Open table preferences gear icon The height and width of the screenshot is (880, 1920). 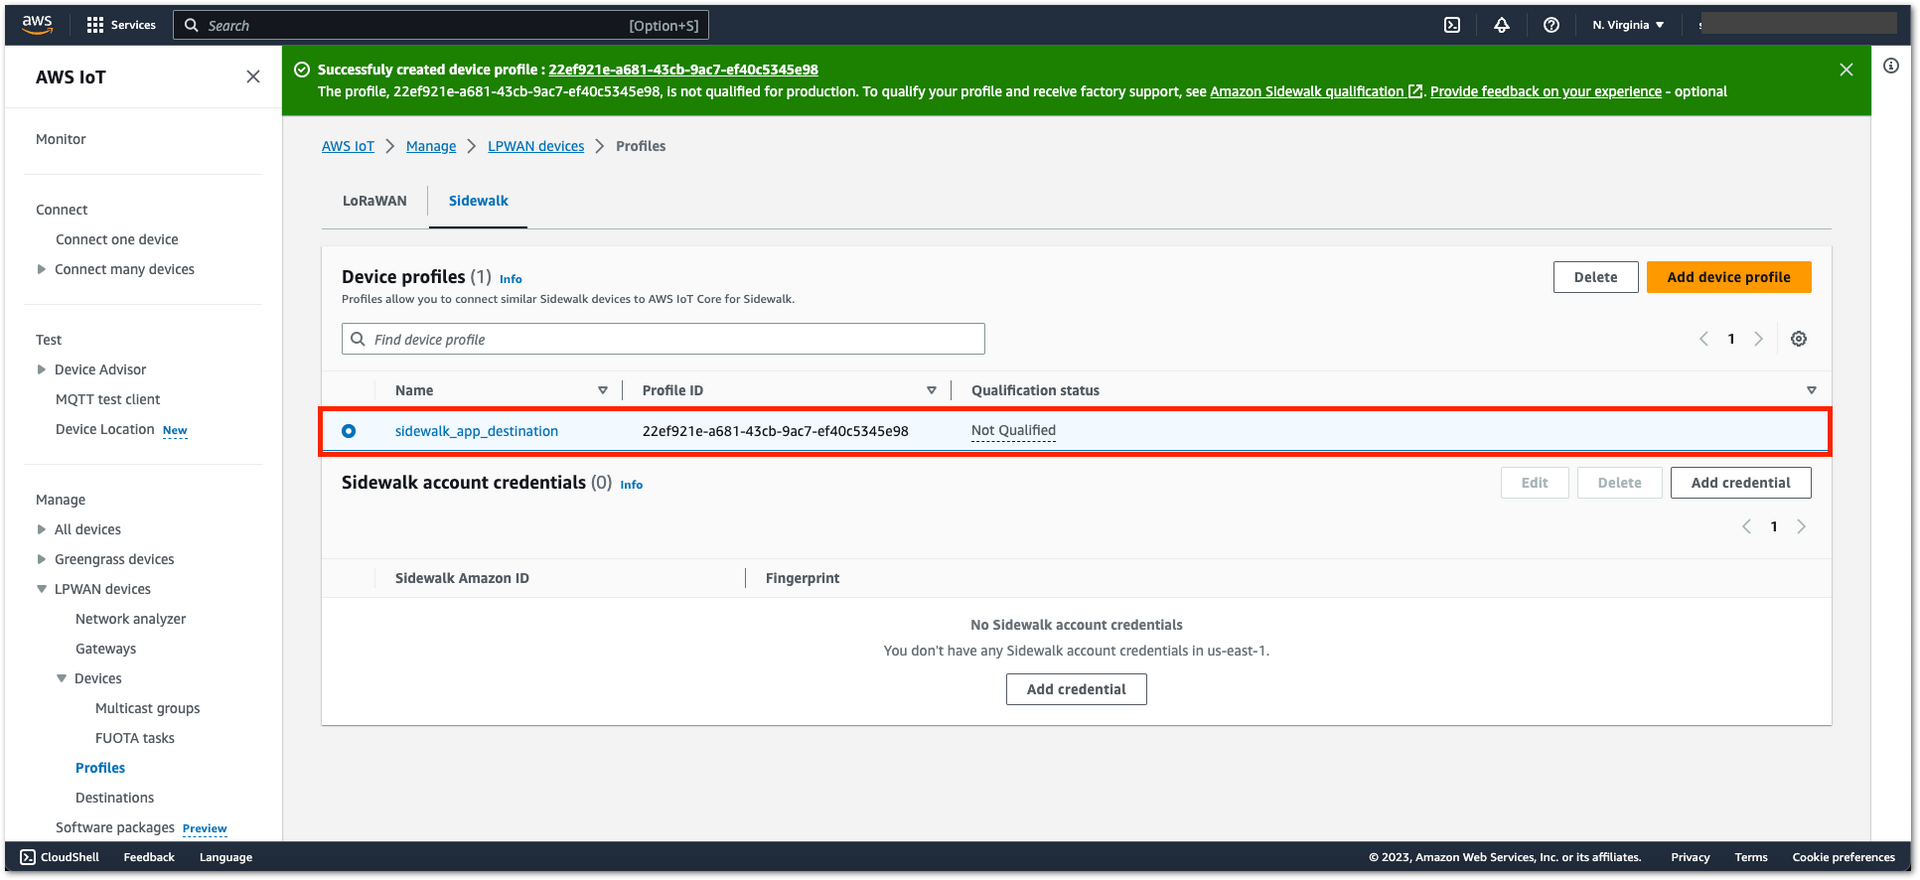coord(1799,339)
